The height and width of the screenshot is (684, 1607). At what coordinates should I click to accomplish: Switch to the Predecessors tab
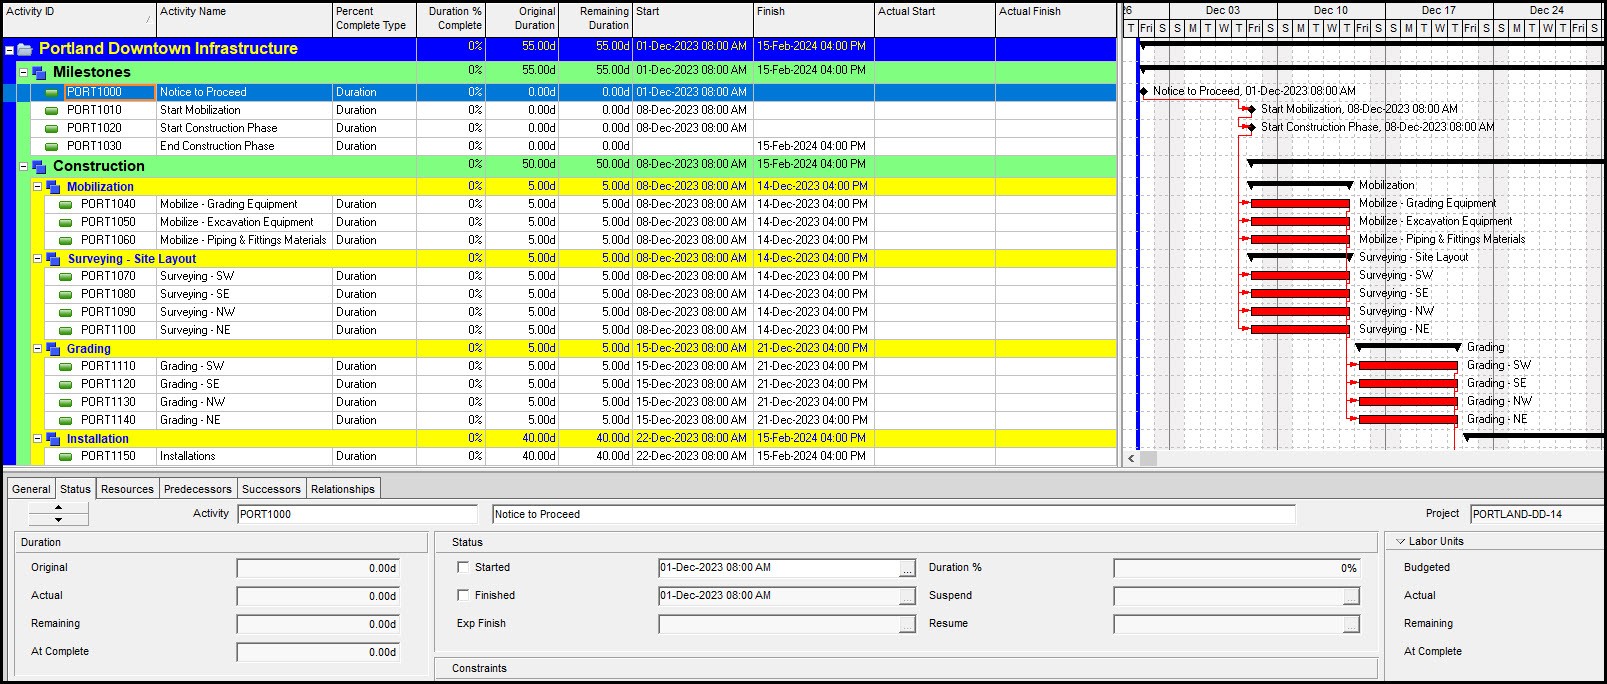(197, 489)
